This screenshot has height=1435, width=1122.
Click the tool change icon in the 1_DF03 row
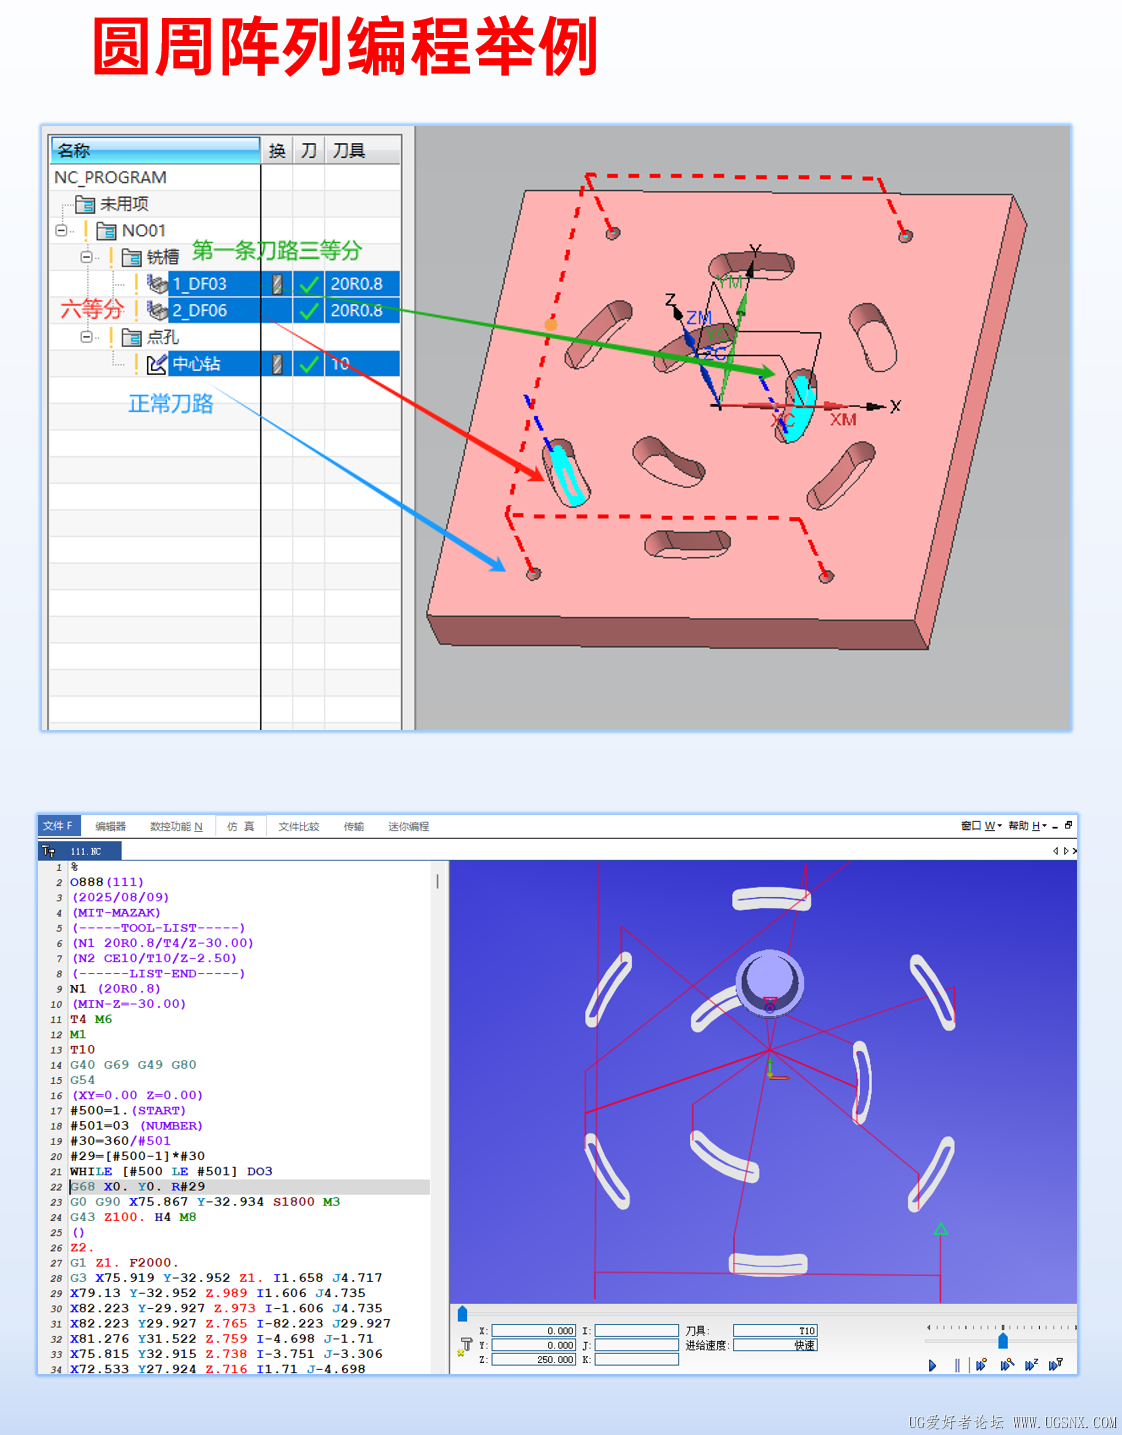pyautogui.click(x=277, y=284)
